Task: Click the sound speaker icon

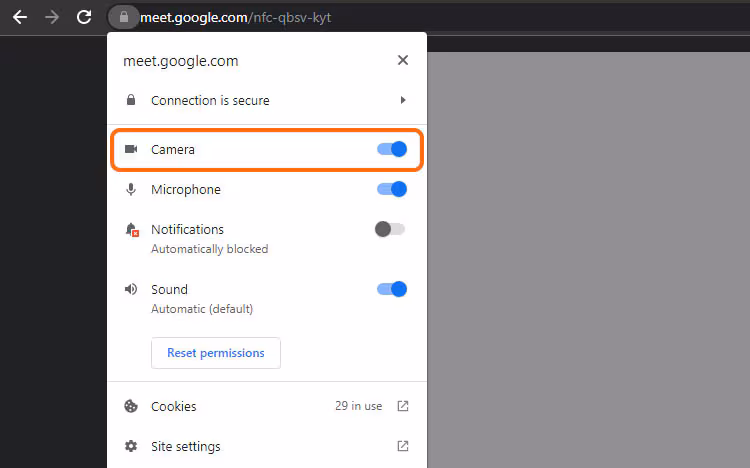Action: click(x=131, y=289)
